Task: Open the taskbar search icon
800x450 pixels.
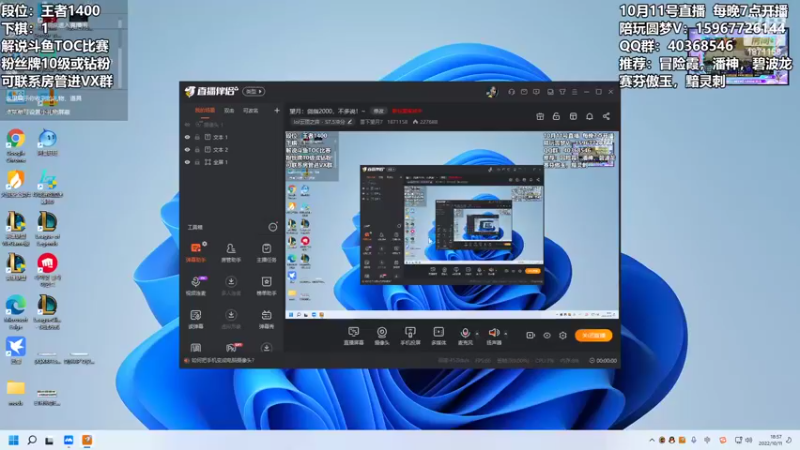Action: tap(32, 440)
